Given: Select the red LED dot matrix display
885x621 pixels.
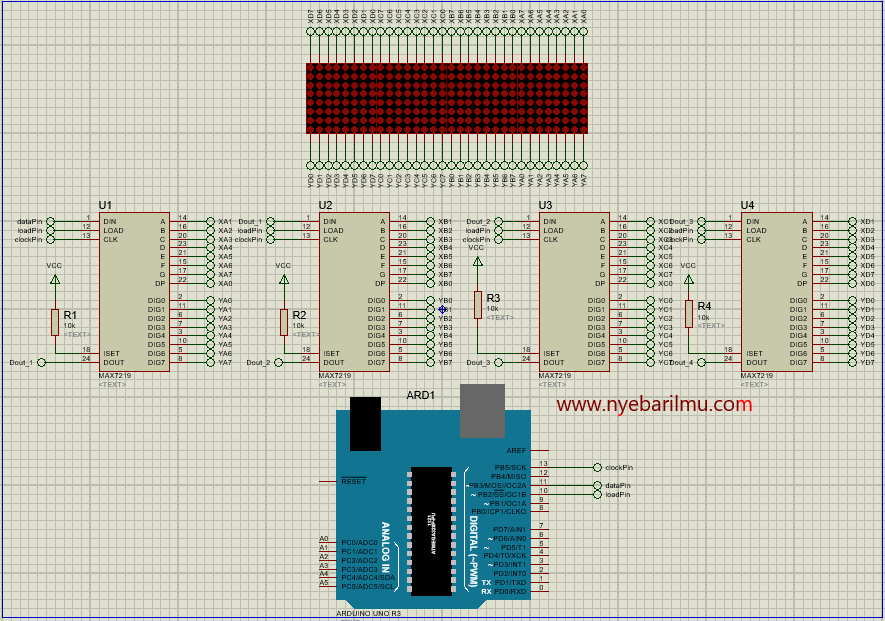Looking at the screenshot, I should 446,98.
